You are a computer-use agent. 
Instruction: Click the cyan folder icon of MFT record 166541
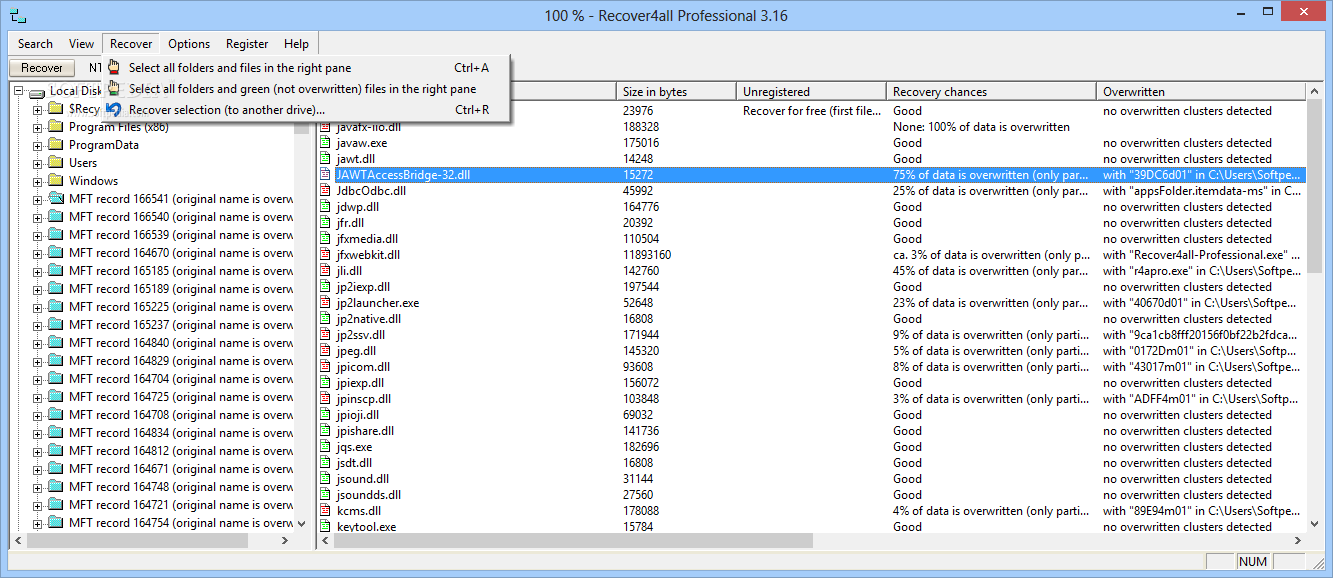(x=55, y=199)
